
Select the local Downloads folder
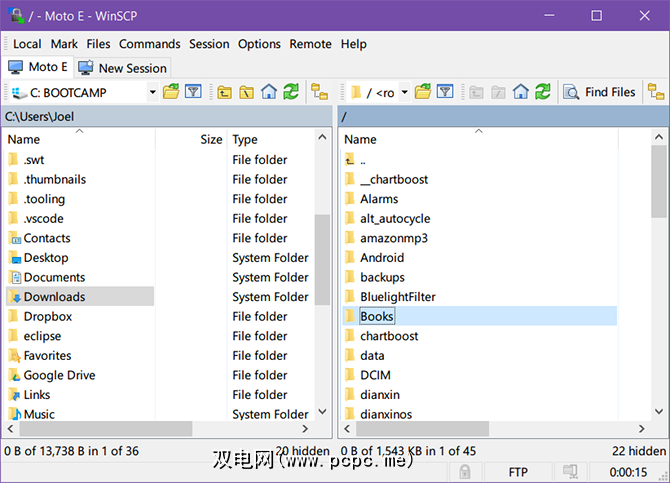(80, 297)
